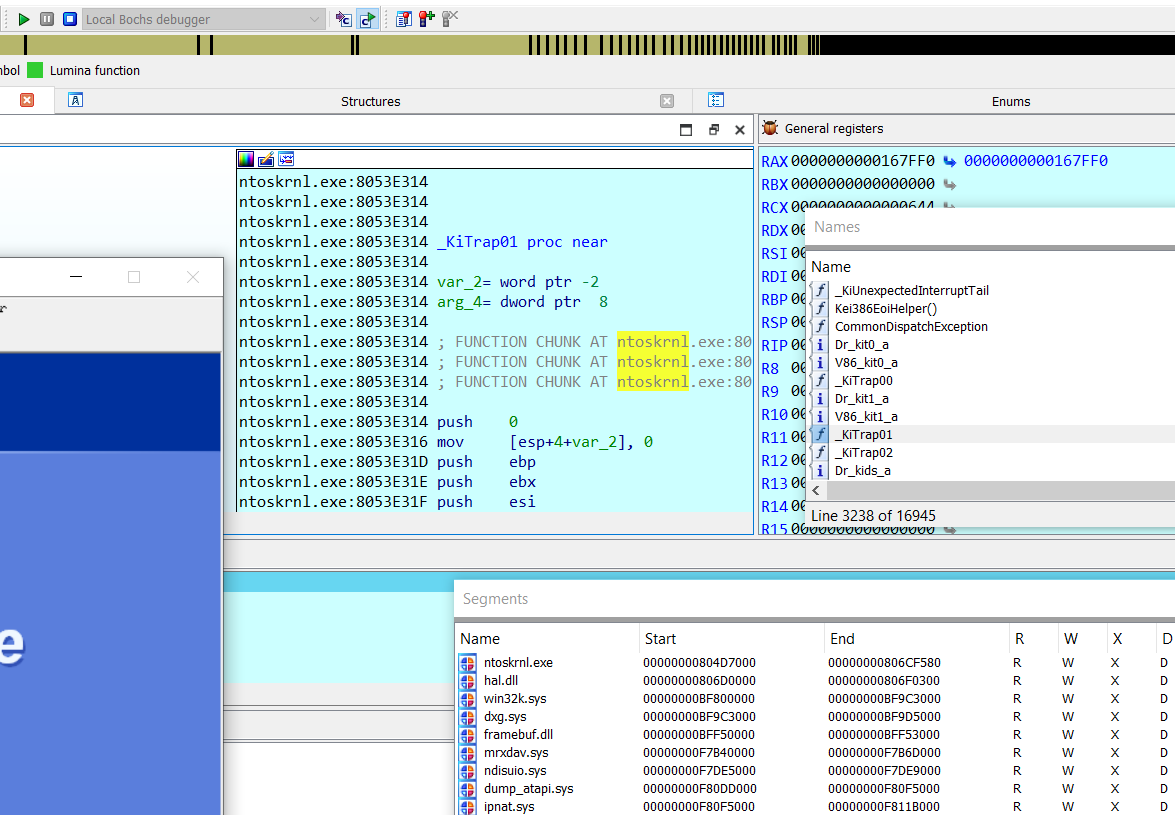Terminate the process with the blue stop button
The height and width of the screenshot is (815, 1175).
[70, 19]
